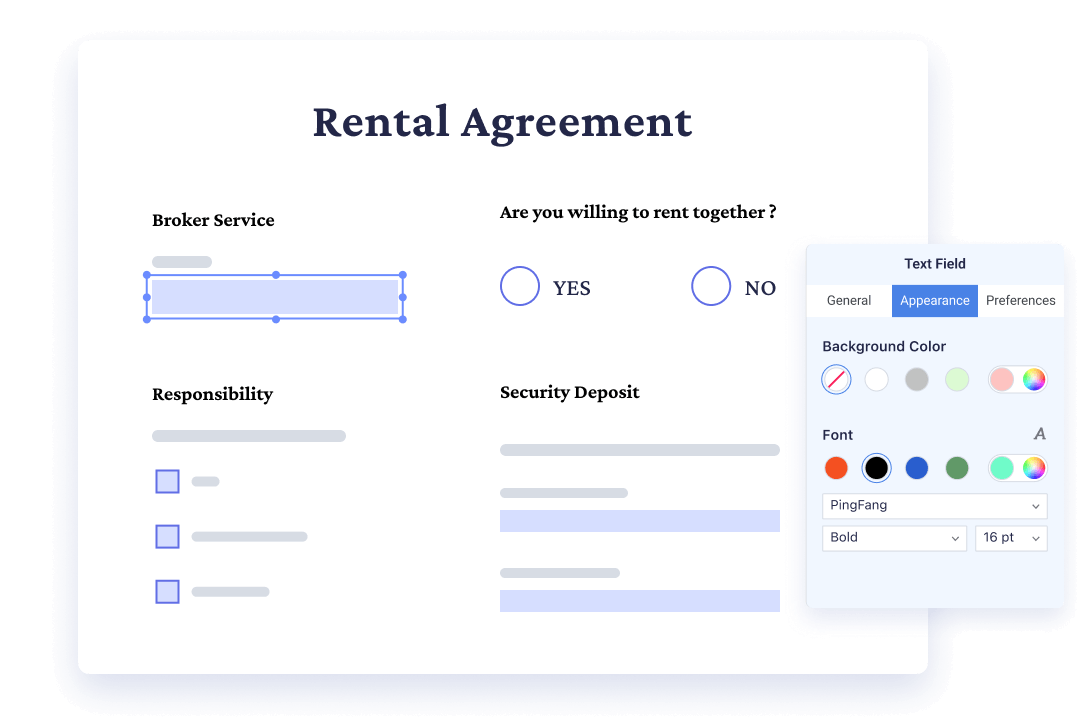This screenshot has height=720, width=1080.
Task: Open the 16 pt font size dropdown
Action: (x=1011, y=538)
